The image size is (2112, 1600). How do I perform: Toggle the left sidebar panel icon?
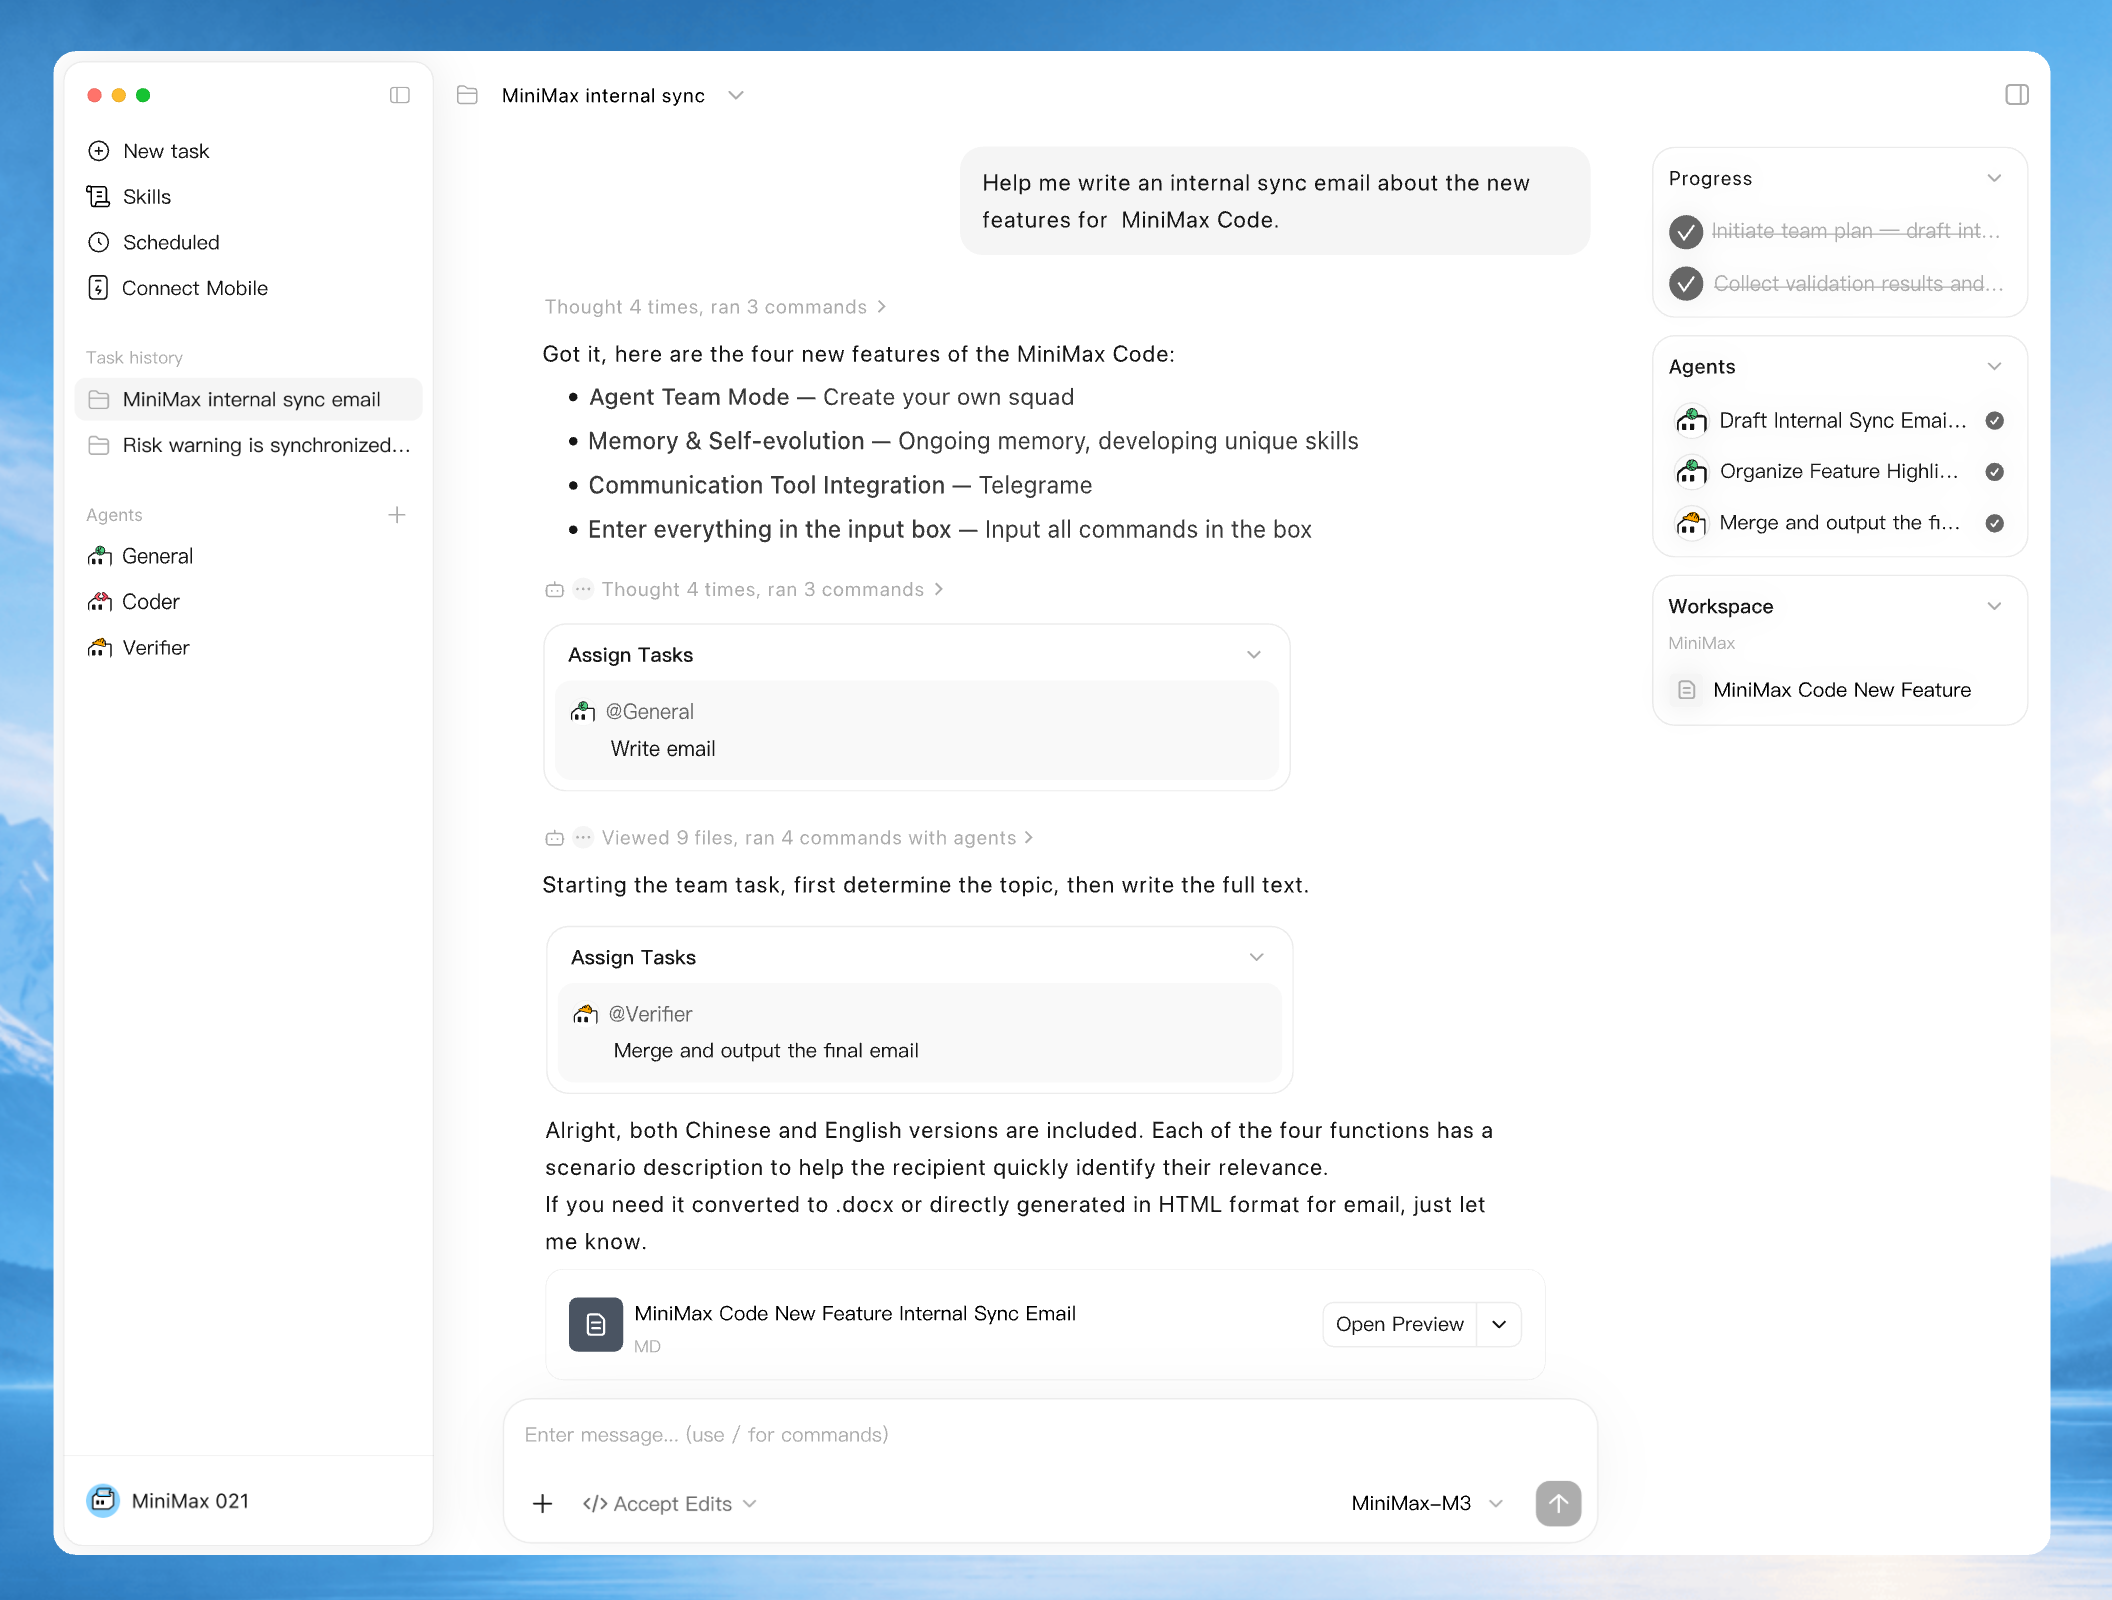point(400,95)
